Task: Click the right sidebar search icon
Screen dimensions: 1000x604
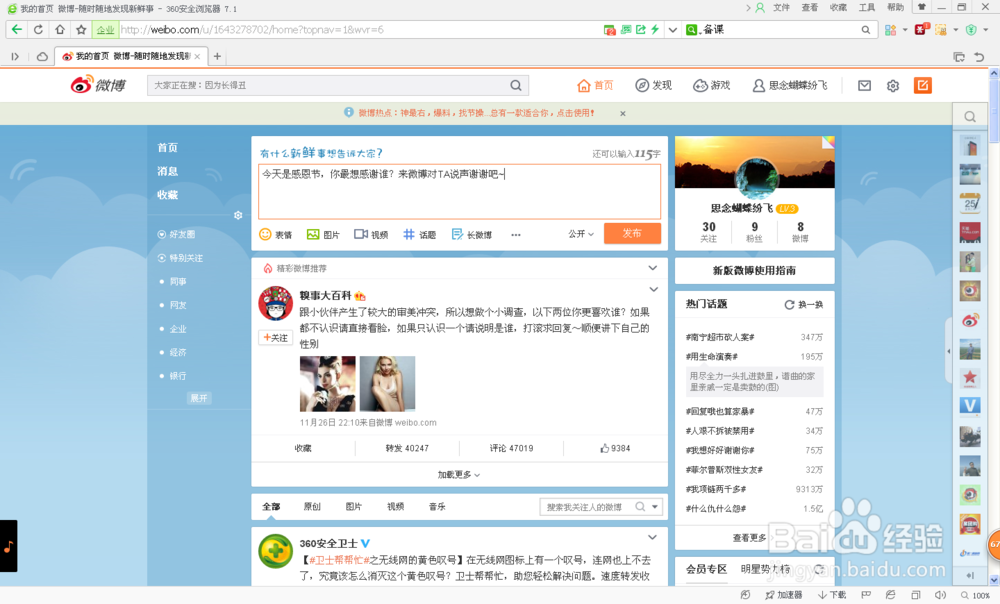Action: coord(969,117)
